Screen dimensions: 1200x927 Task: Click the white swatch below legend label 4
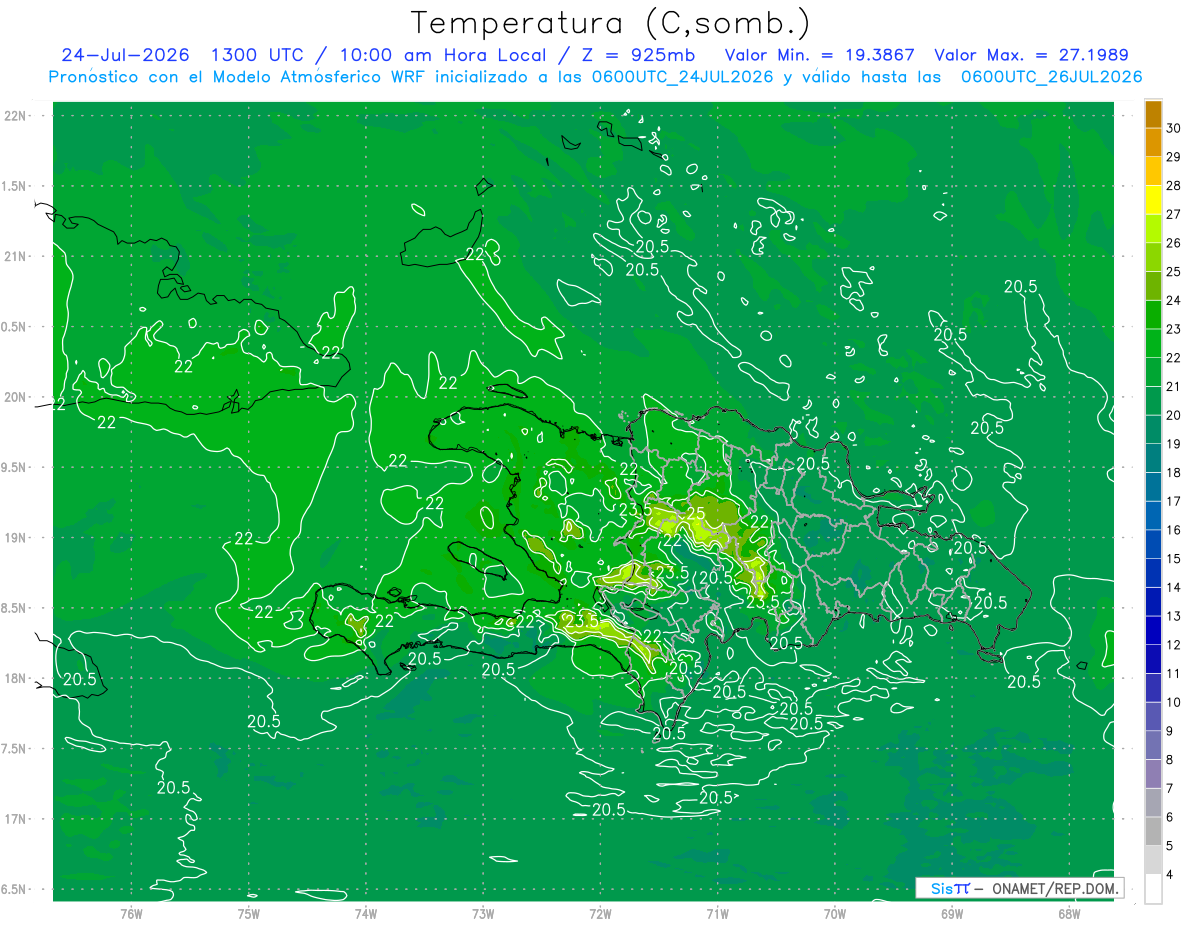pyautogui.click(x=1154, y=889)
